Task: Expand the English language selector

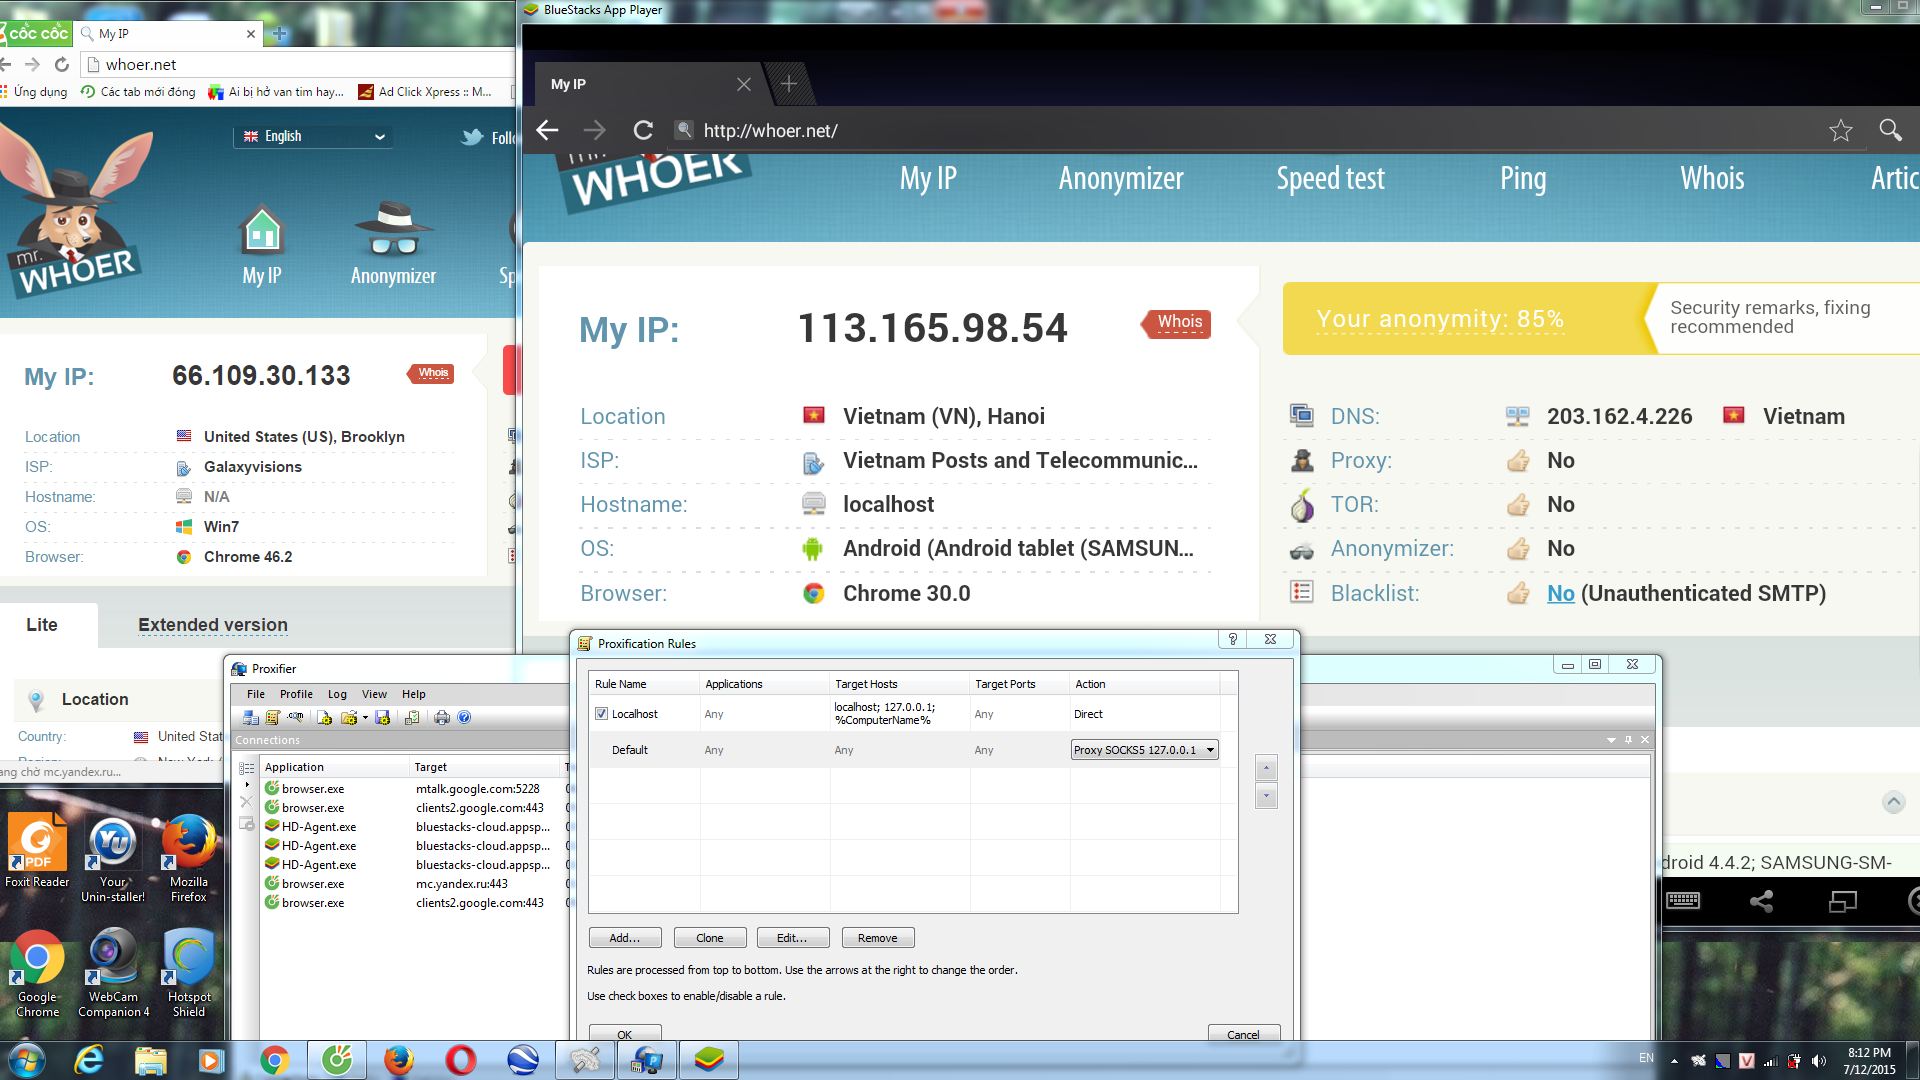Action: point(314,136)
